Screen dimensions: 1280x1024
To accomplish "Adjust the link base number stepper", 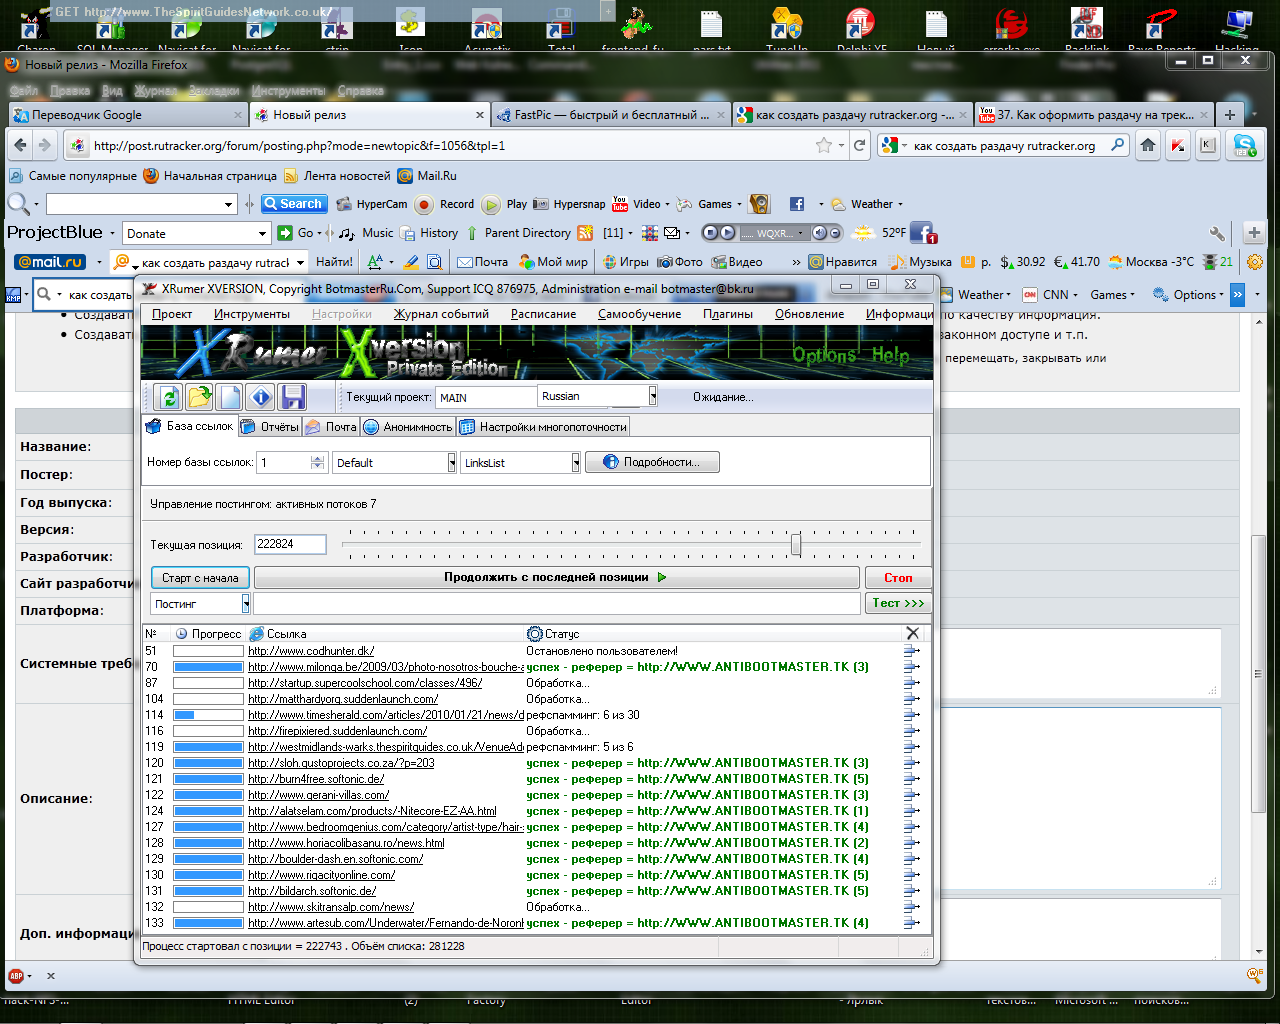I will 317,462.
